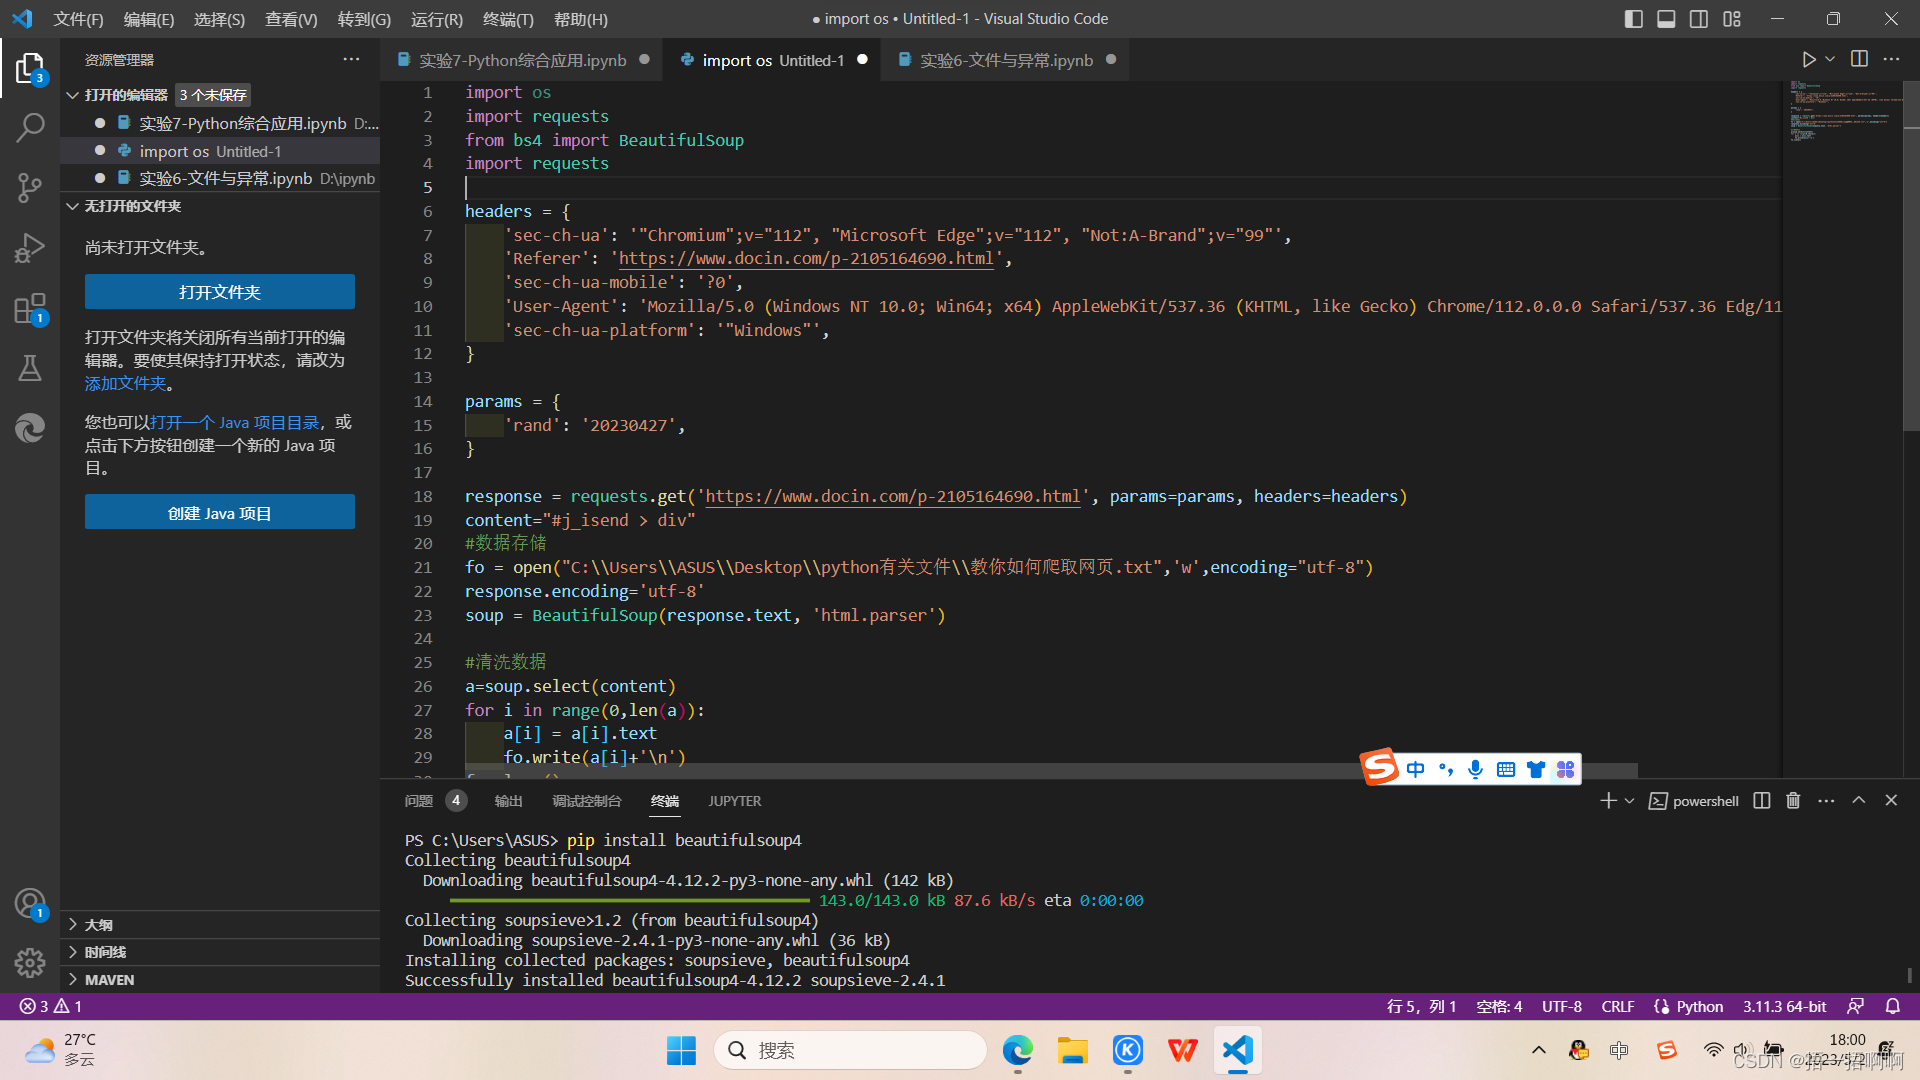Kill terminal using trash icon
1920x1080 pixels.
(x=1793, y=801)
